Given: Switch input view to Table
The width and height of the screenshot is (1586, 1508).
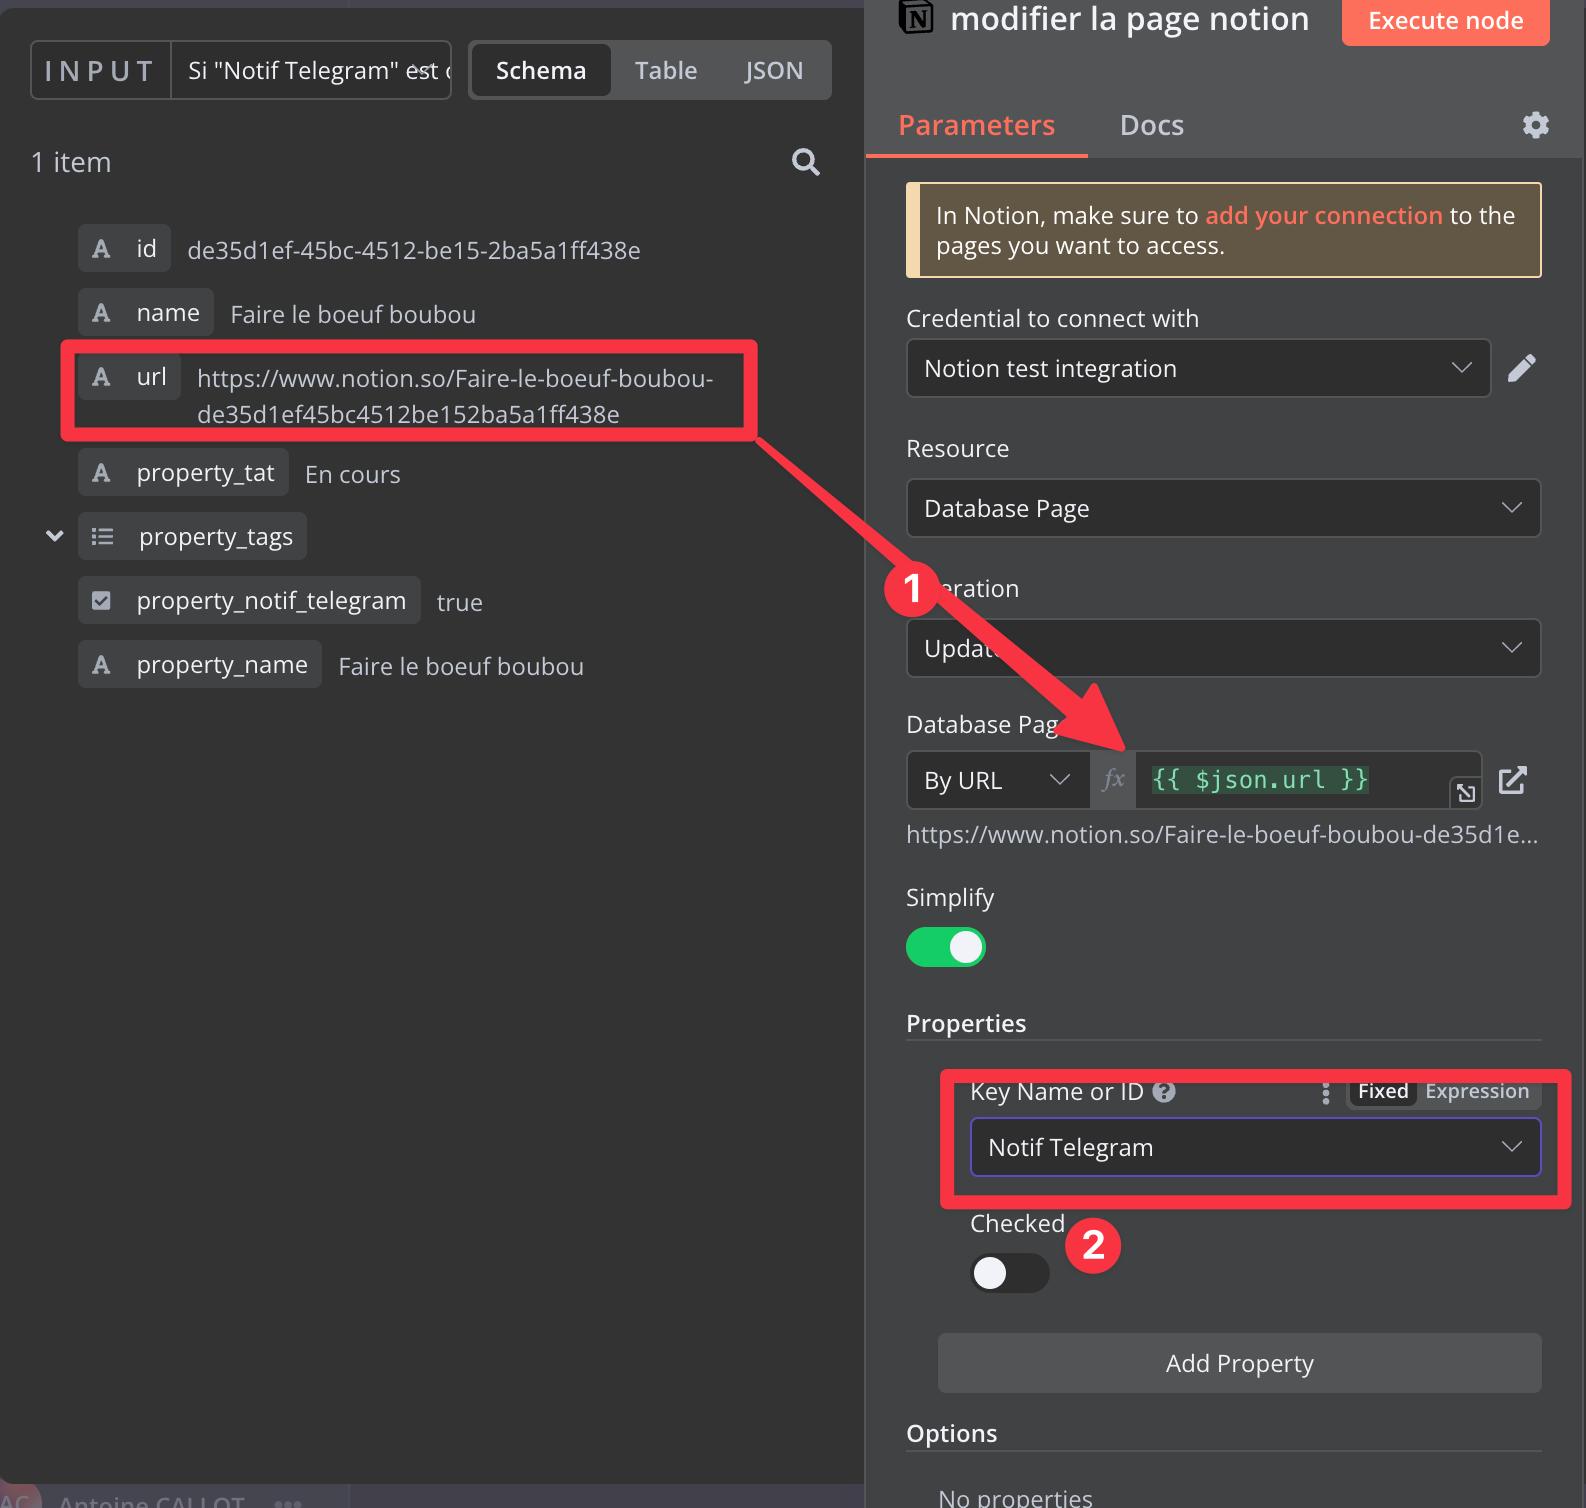Looking at the screenshot, I should coord(665,71).
